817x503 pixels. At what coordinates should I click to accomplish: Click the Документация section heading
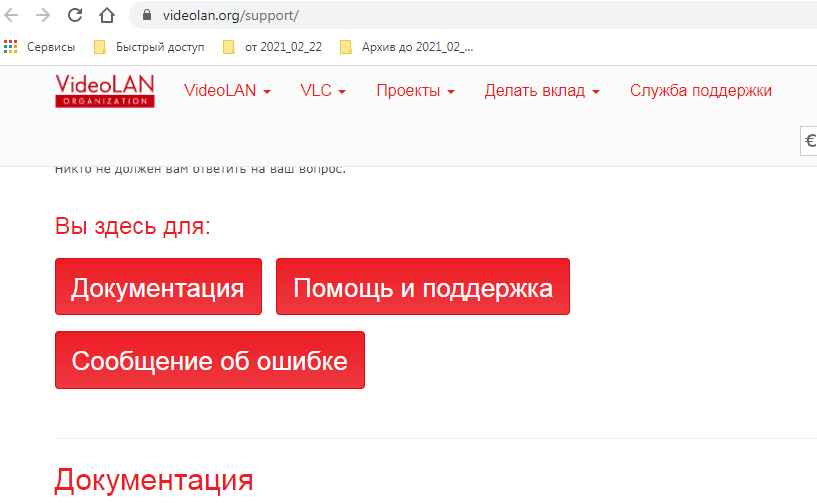click(x=154, y=480)
